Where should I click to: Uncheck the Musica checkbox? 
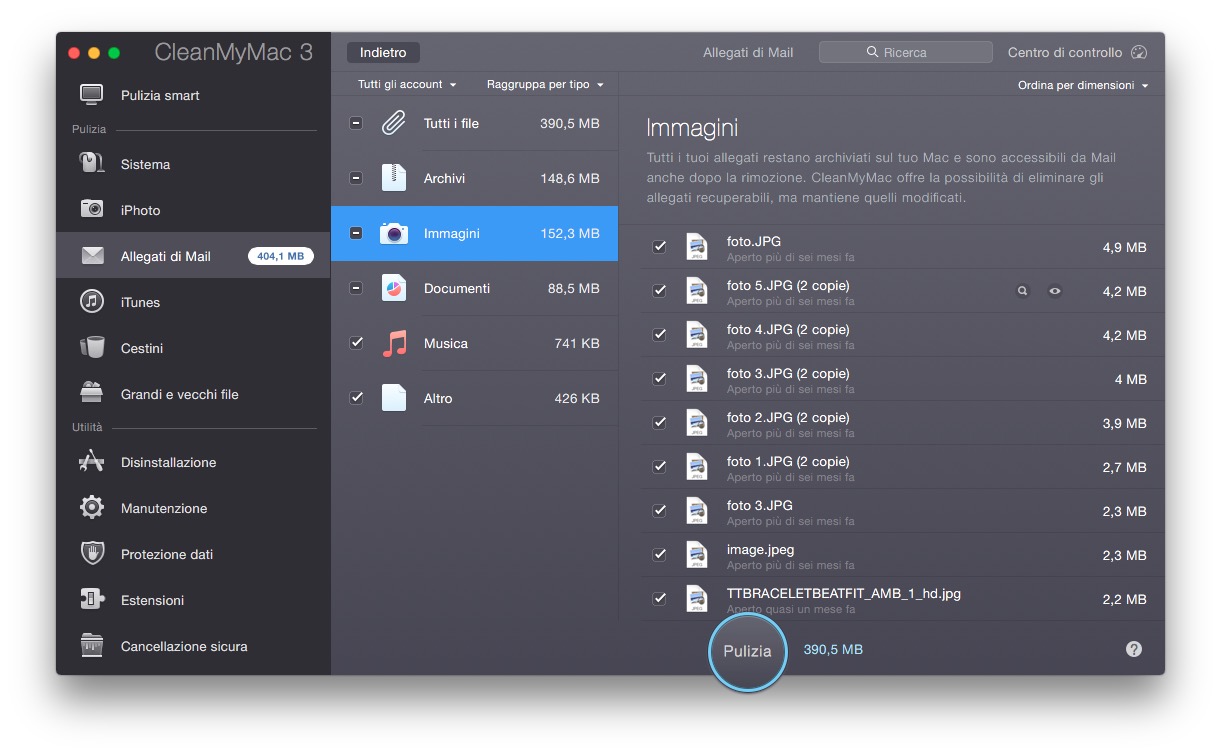click(x=356, y=343)
